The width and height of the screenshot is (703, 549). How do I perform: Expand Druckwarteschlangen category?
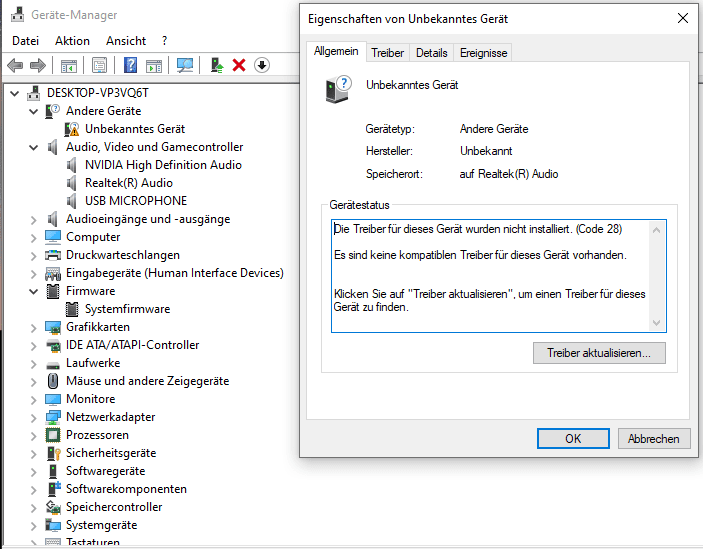34,255
